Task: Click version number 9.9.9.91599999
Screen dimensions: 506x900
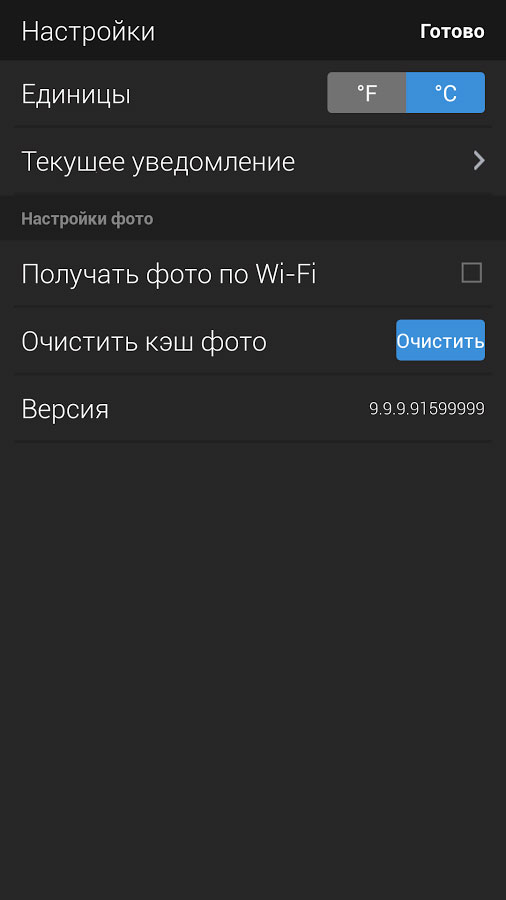Action: tap(427, 409)
